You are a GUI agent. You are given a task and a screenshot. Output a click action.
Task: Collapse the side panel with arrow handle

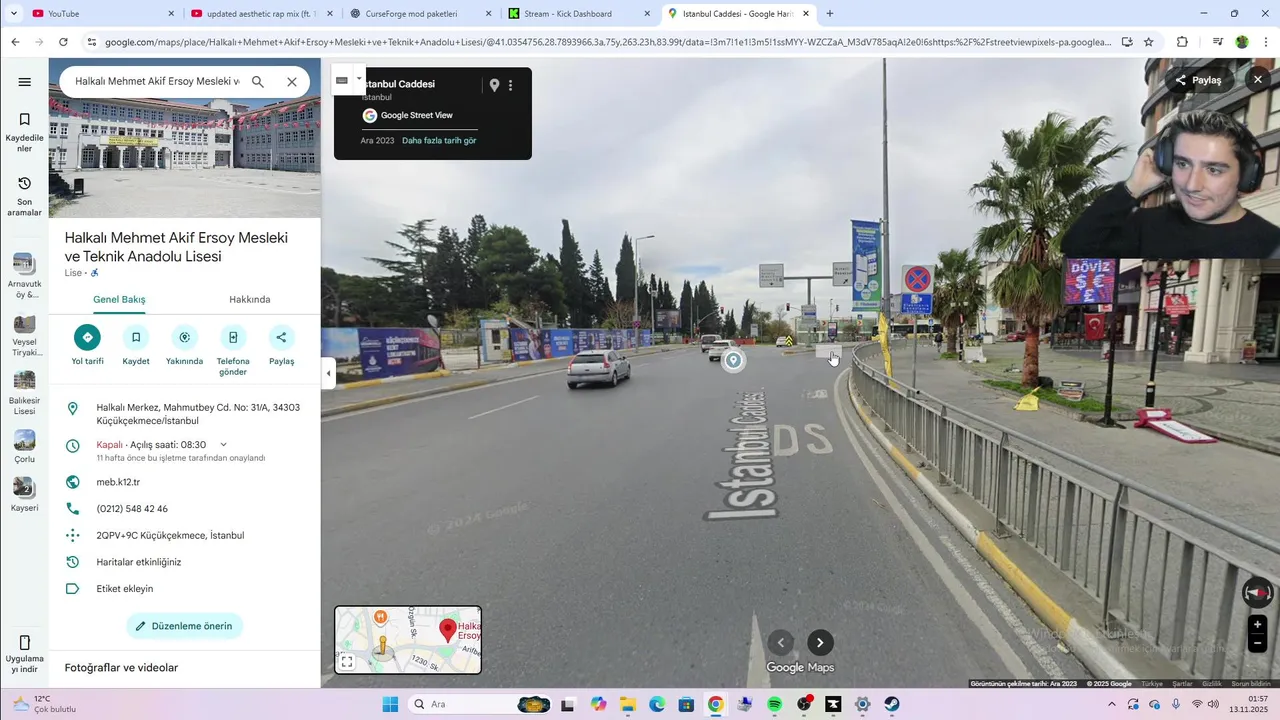click(328, 373)
